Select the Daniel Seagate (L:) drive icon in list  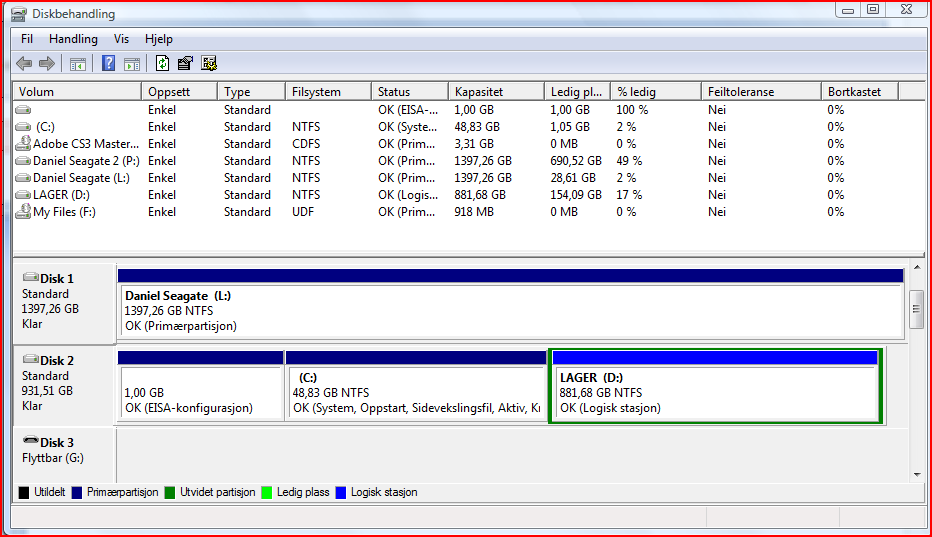pyautogui.click(x=23, y=178)
